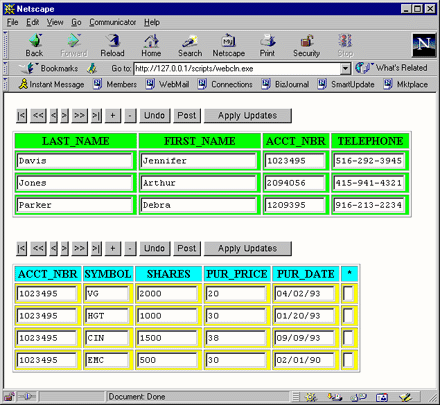The height and width of the screenshot is (405, 440).
Task: Tick the checkbox in the EMC row
Action: click(348, 360)
